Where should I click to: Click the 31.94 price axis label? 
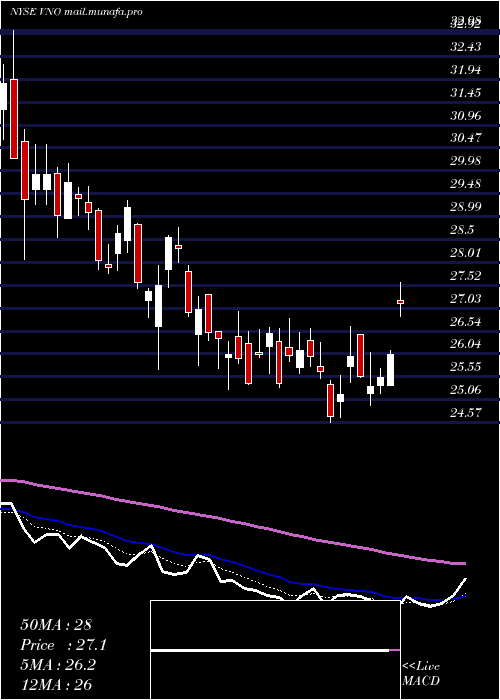click(x=466, y=70)
